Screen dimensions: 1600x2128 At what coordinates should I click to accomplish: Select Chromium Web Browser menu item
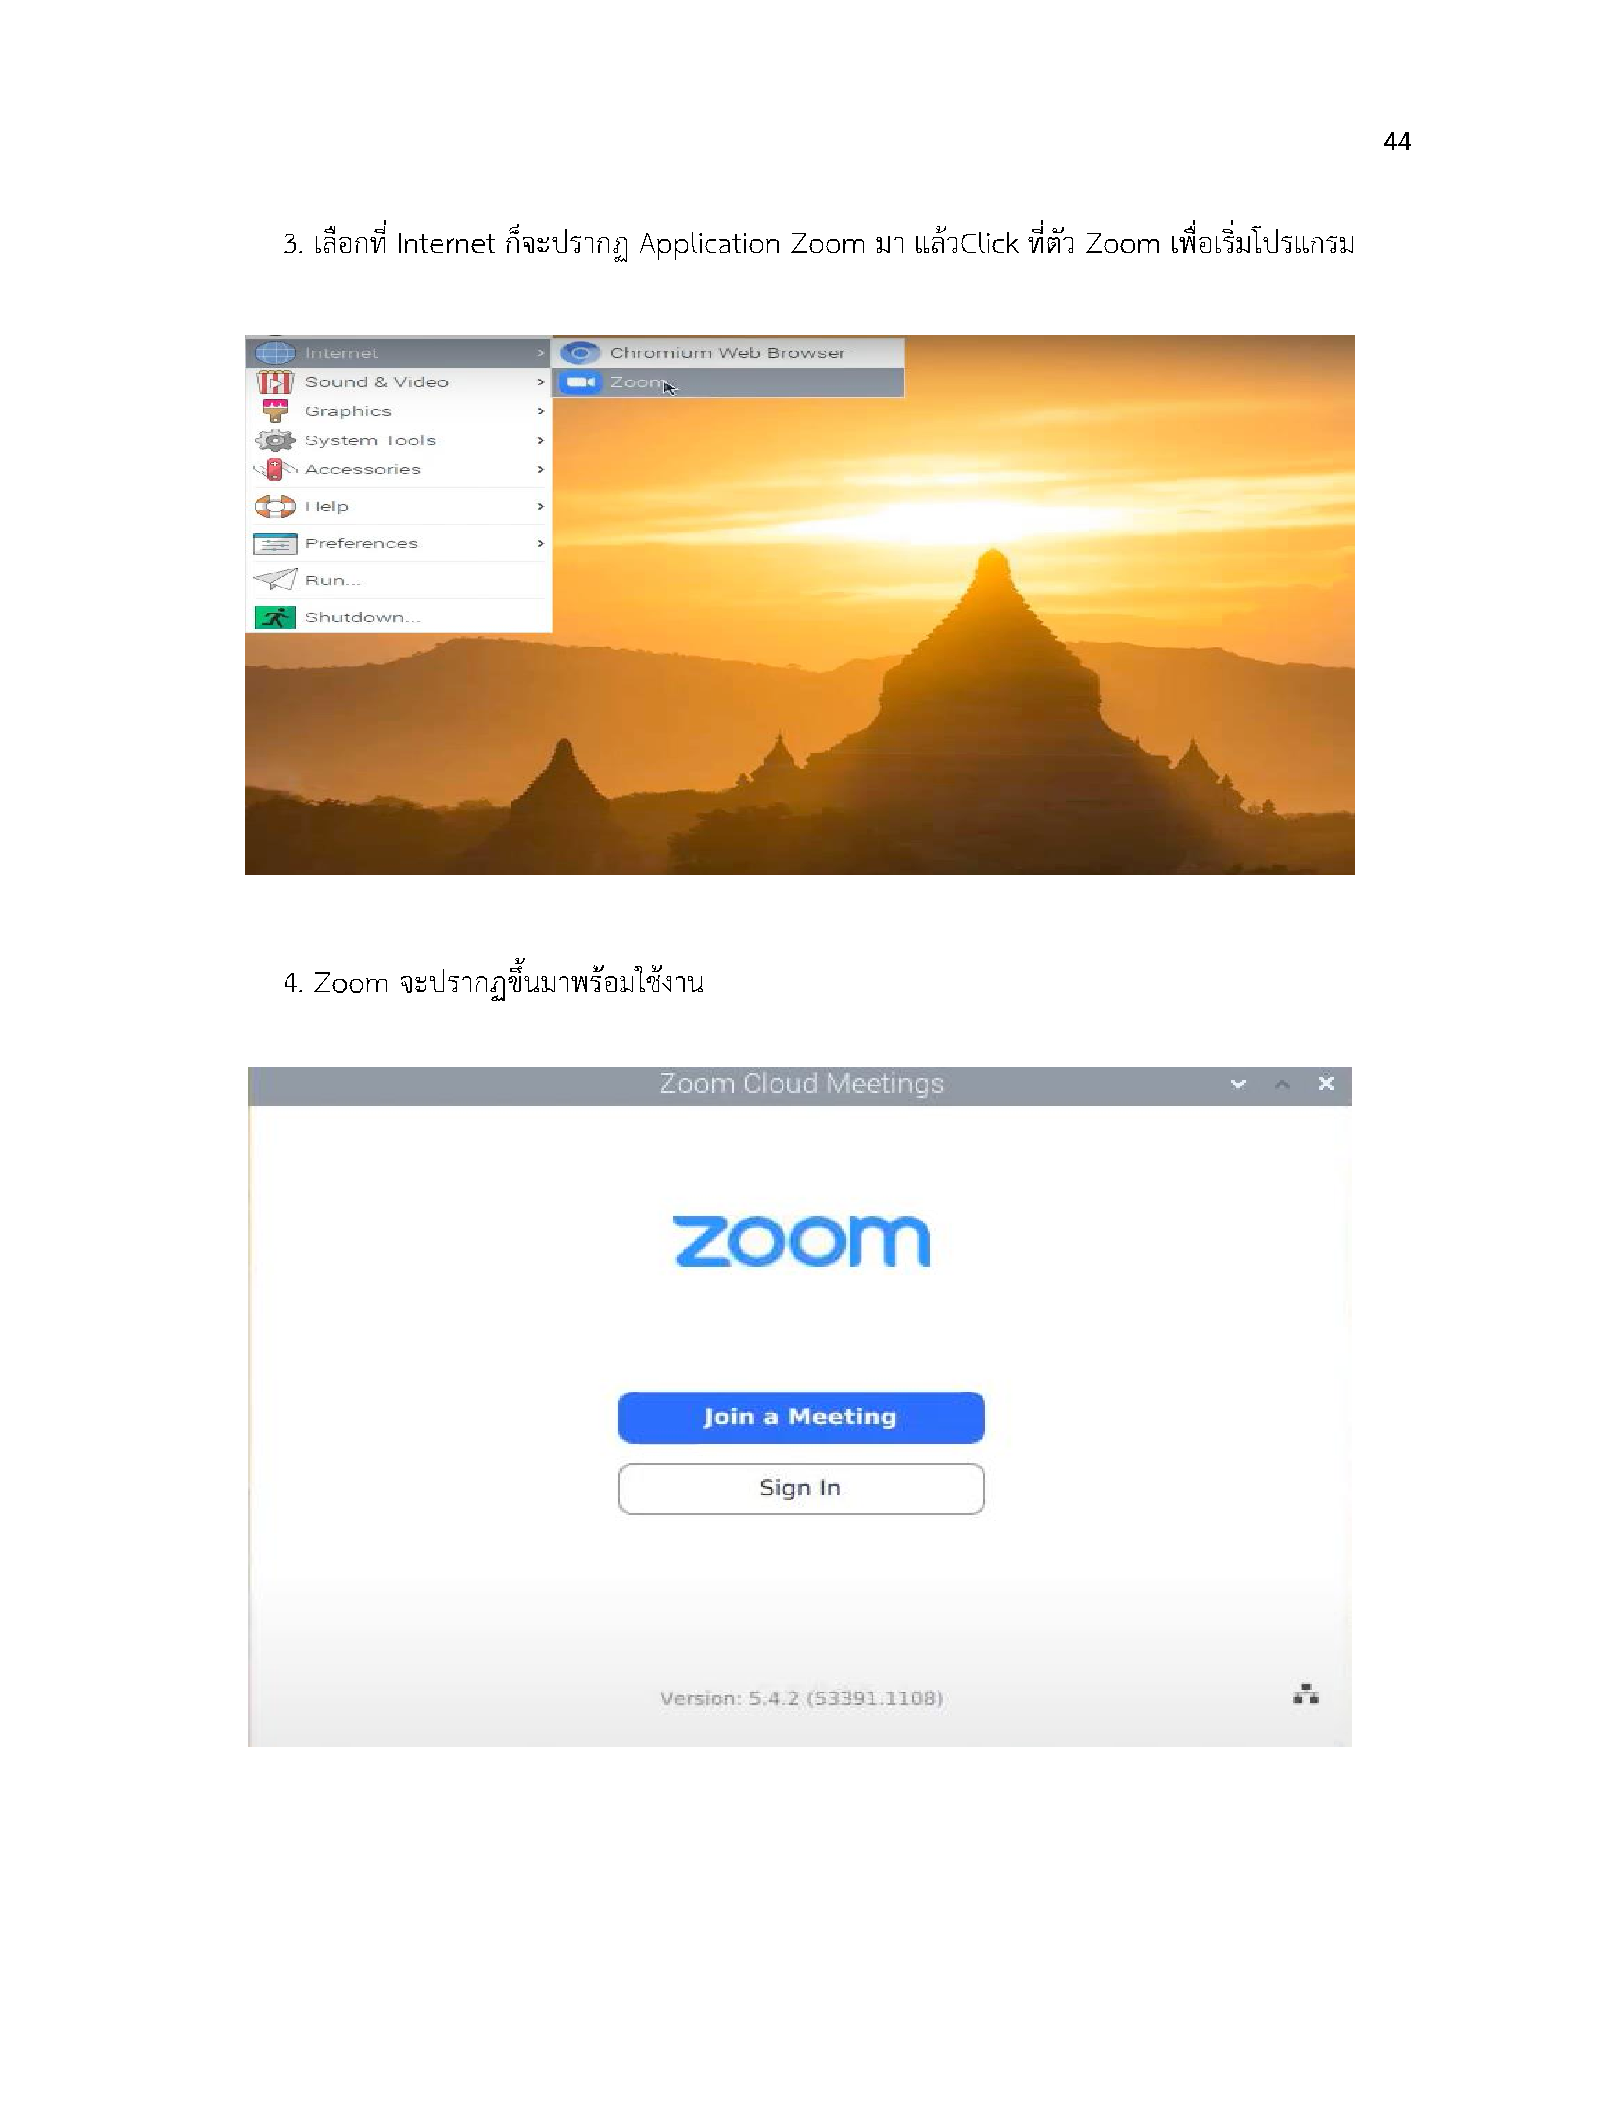click(729, 353)
